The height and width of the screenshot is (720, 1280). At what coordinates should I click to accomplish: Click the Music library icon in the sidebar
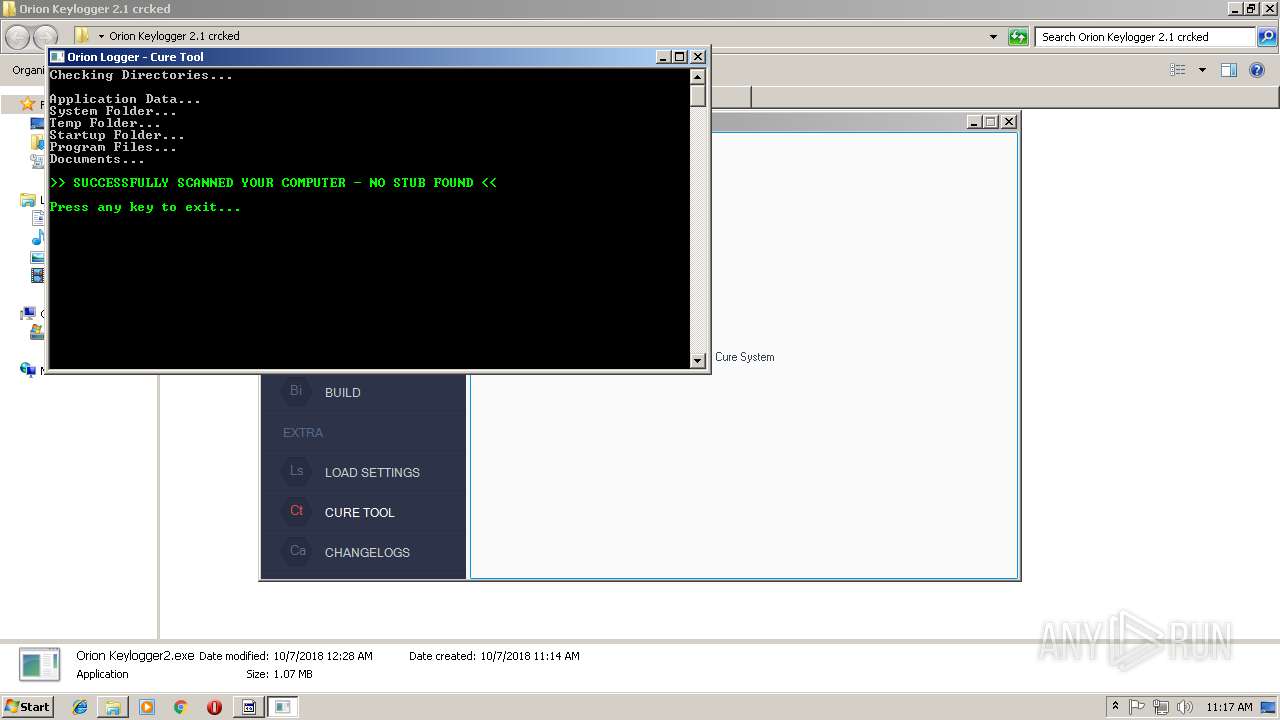[38, 237]
